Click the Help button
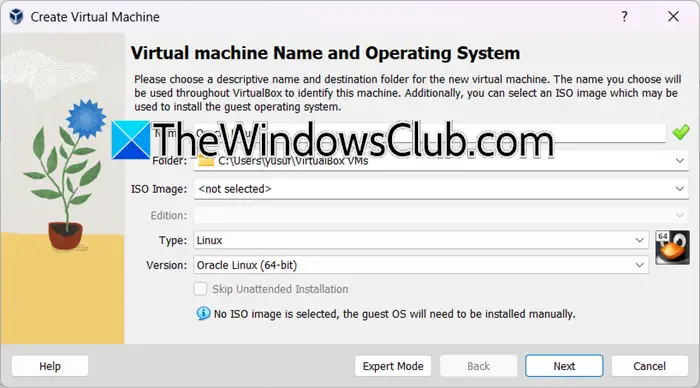The width and height of the screenshot is (700, 388). click(50, 366)
